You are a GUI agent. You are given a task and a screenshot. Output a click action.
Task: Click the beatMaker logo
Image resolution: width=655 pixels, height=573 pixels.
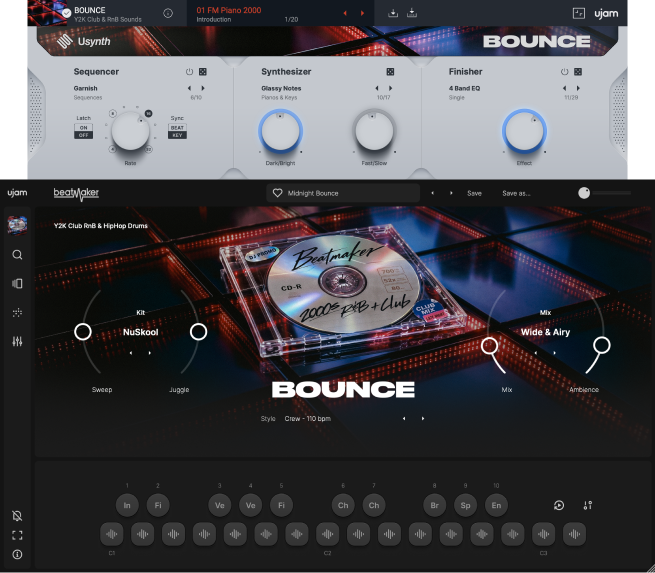point(76,193)
